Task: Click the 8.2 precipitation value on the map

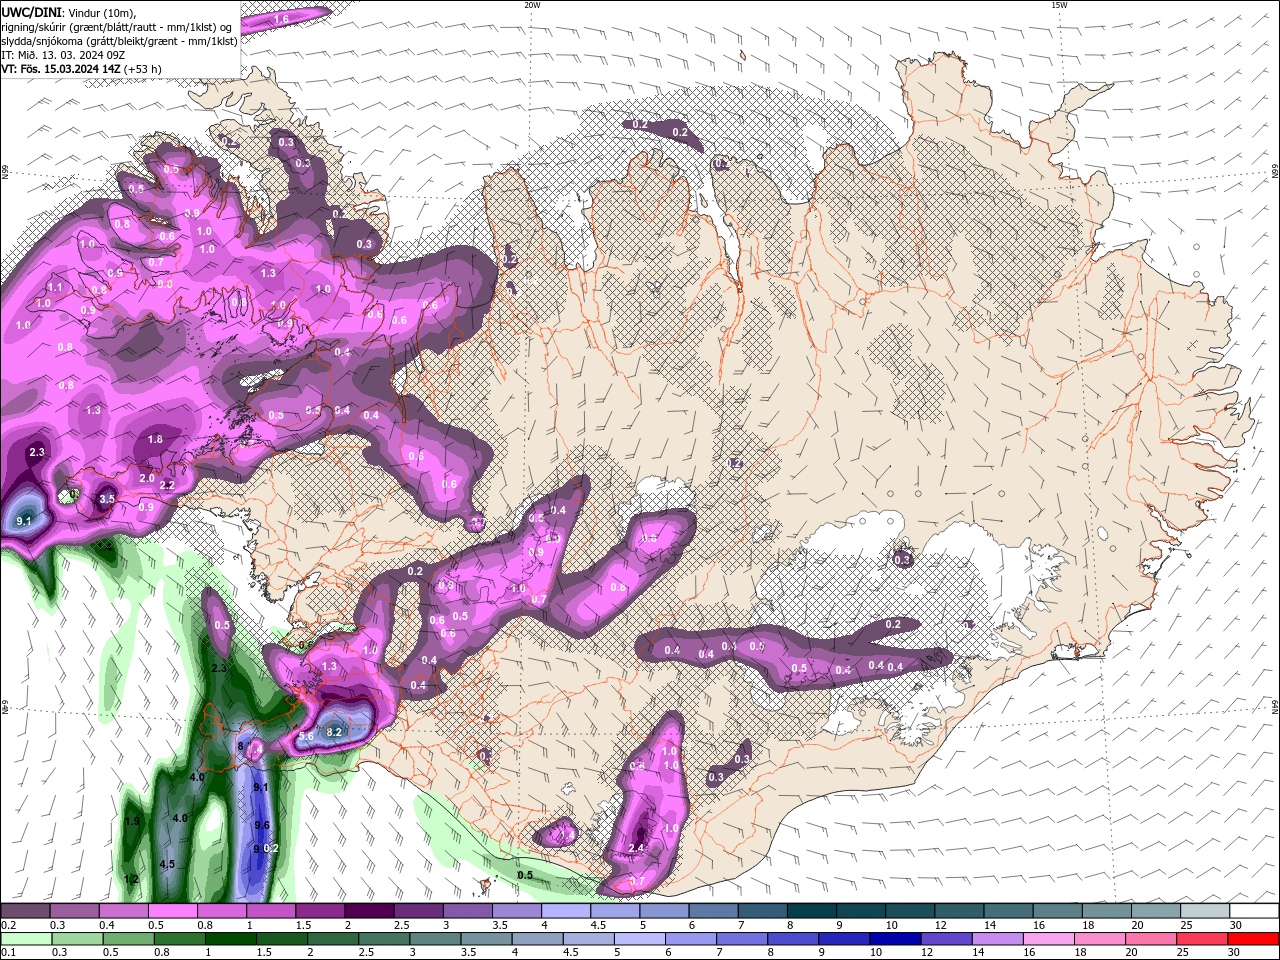Action: [335, 732]
